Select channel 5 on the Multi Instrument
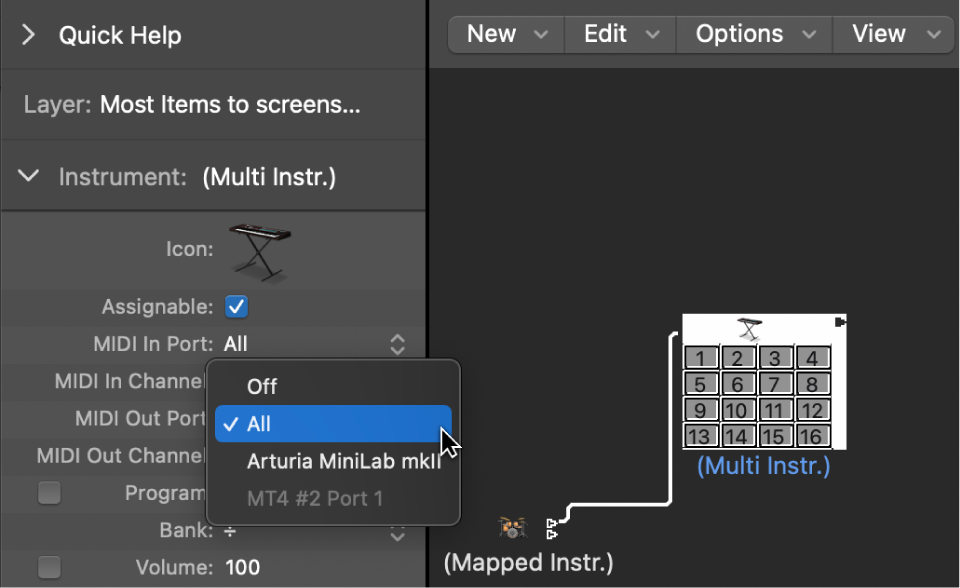 [700, 383]
